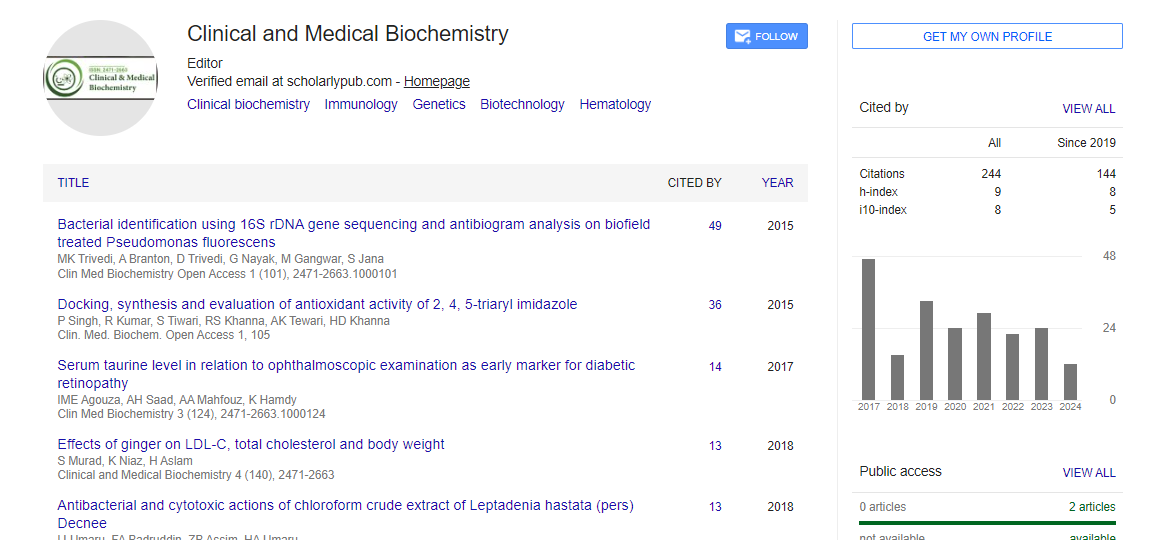
Task: Click the i10-index metric label
Action: coord(883,210)
